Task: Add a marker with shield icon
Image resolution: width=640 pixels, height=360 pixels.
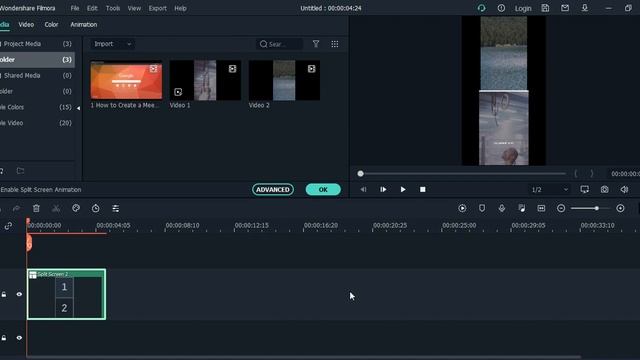Action: coord(482,208)
